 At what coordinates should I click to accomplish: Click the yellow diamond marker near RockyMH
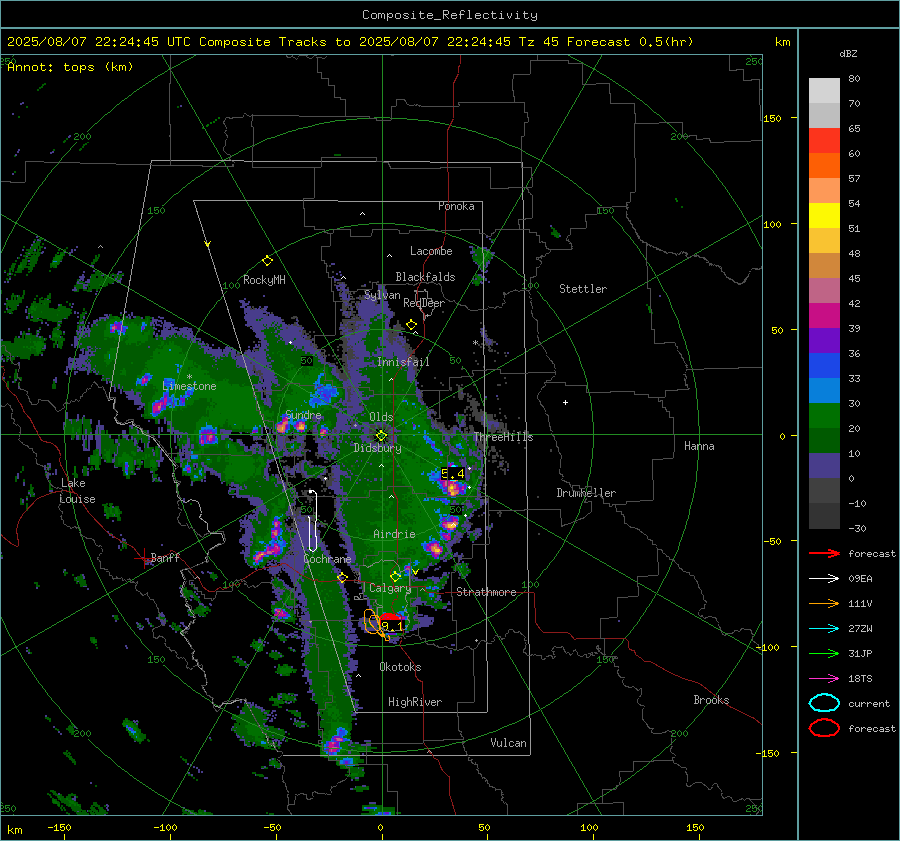267,261
